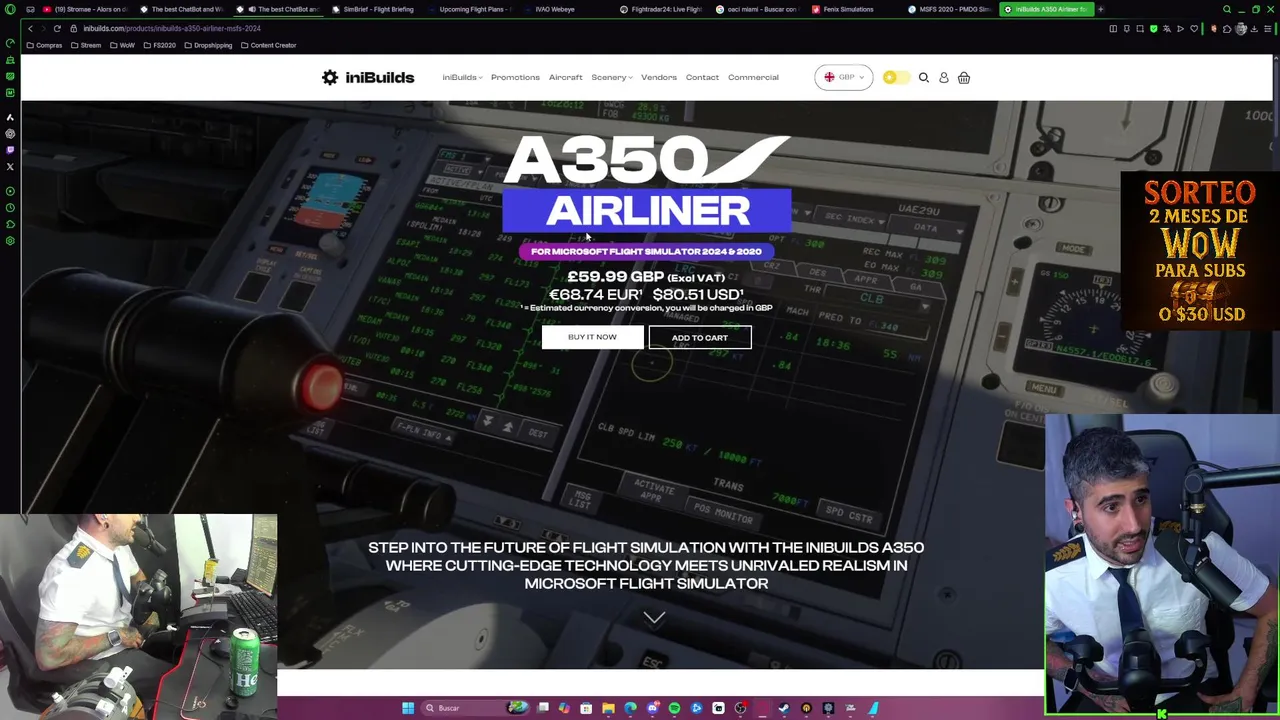Open X (Twitter) from Opera sidebar
Image resolution: width=1280 pixels, height=720 pixels.
coord(10,166)
